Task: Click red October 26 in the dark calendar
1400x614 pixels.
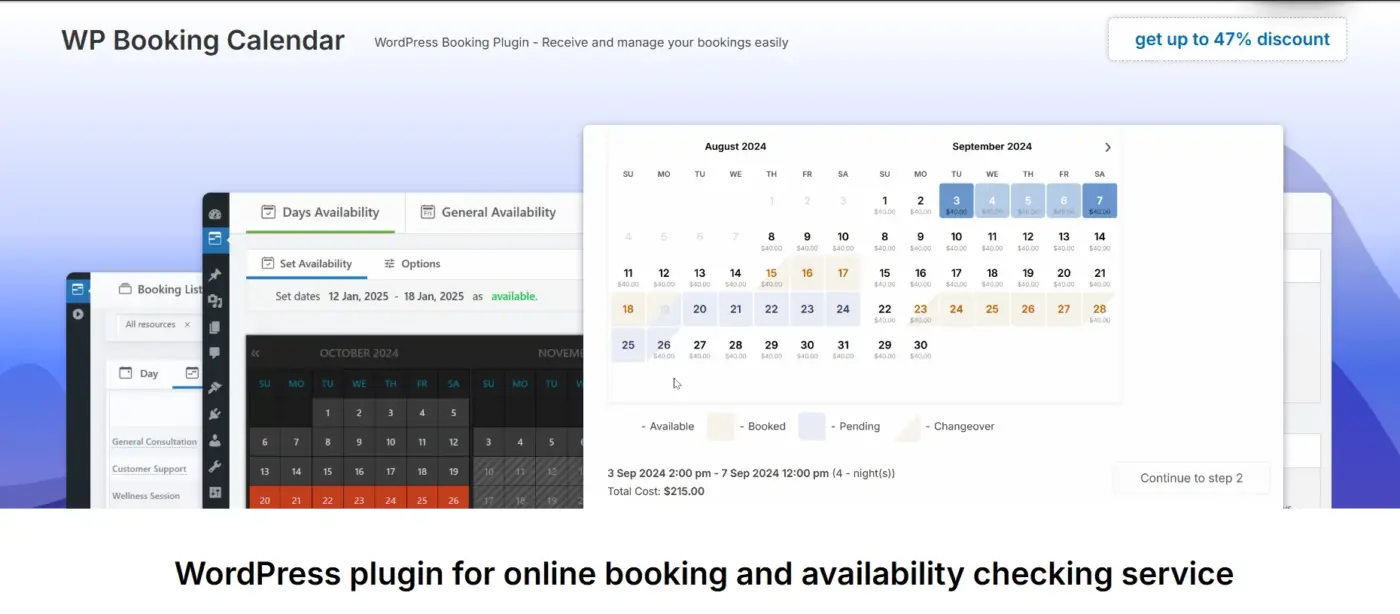Action: coord(453,500)
